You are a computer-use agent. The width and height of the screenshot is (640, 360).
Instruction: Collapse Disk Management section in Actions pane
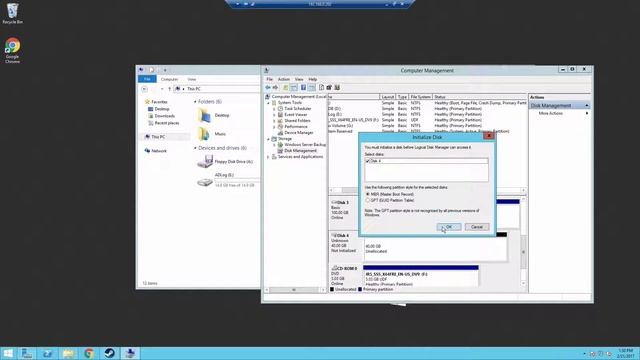point(587,106)
